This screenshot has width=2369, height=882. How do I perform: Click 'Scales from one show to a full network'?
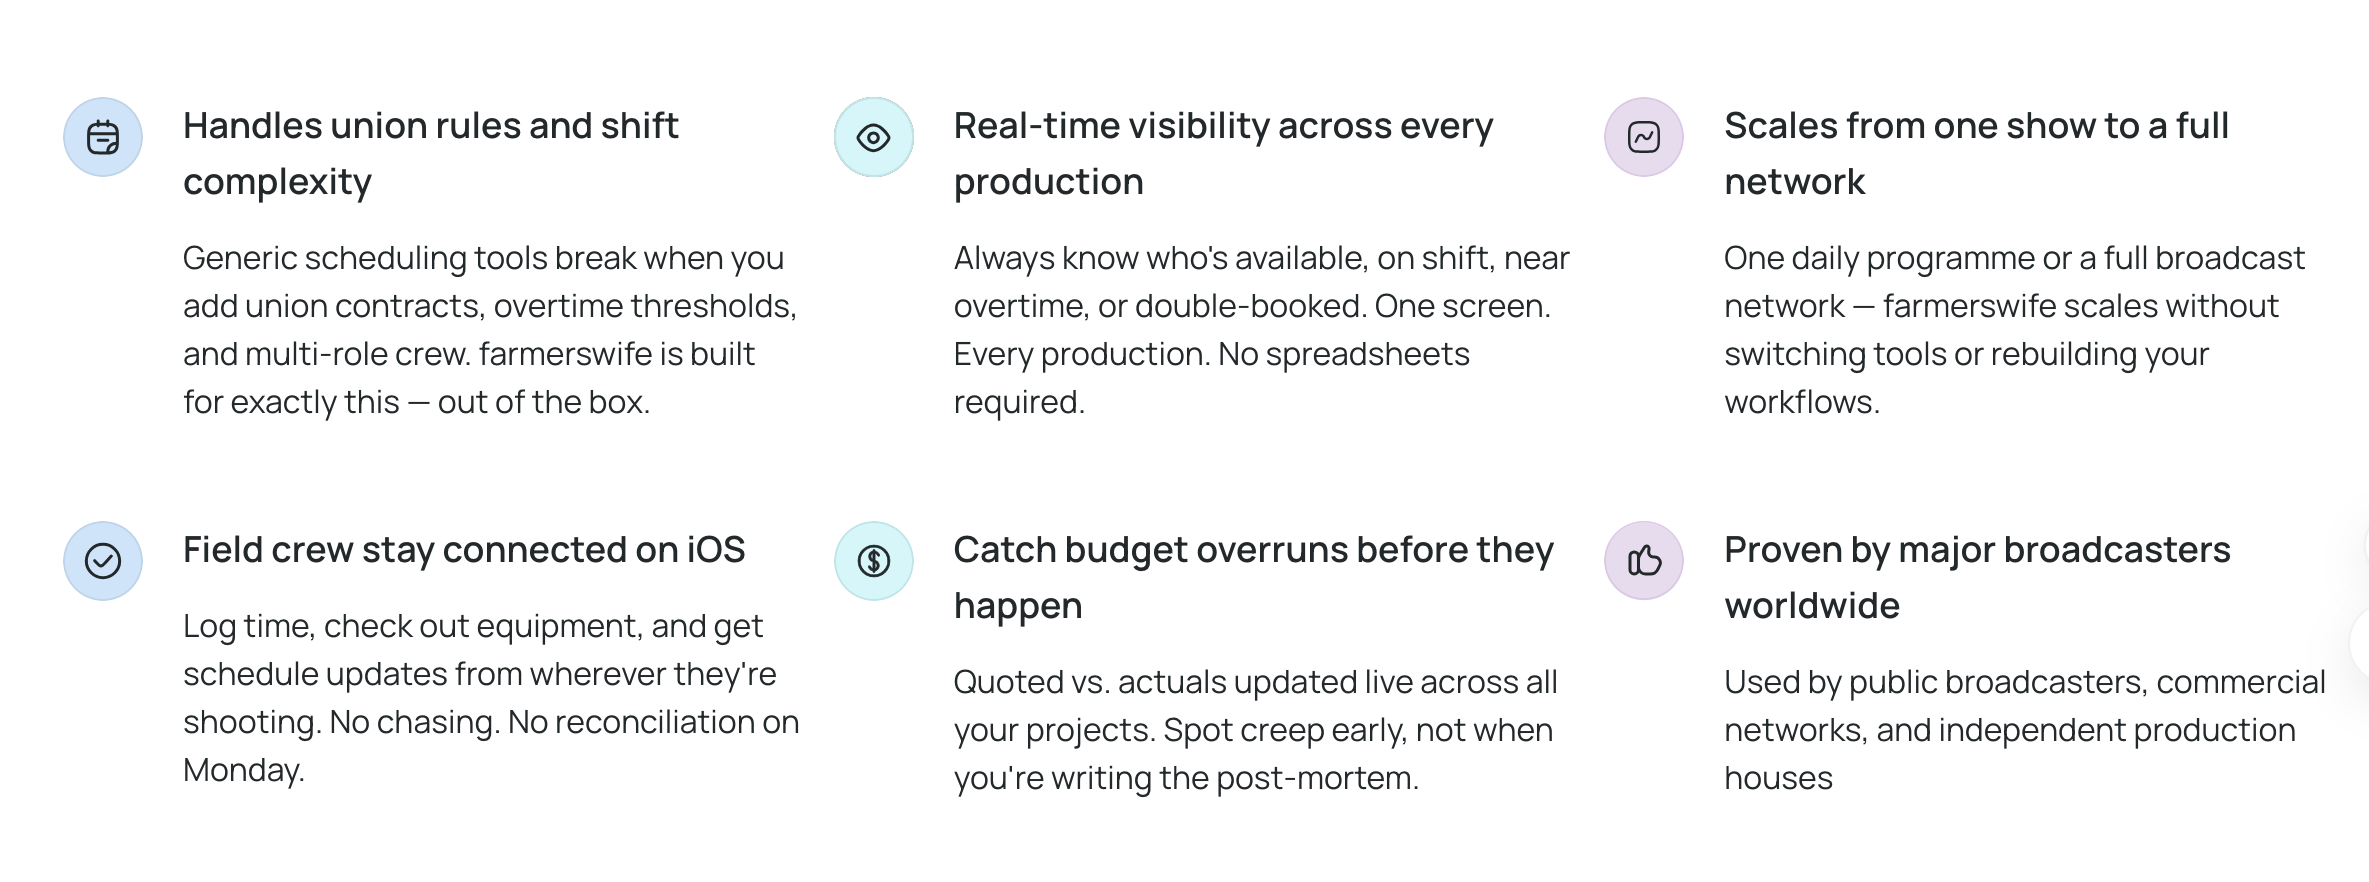(x=1975, y=153)
